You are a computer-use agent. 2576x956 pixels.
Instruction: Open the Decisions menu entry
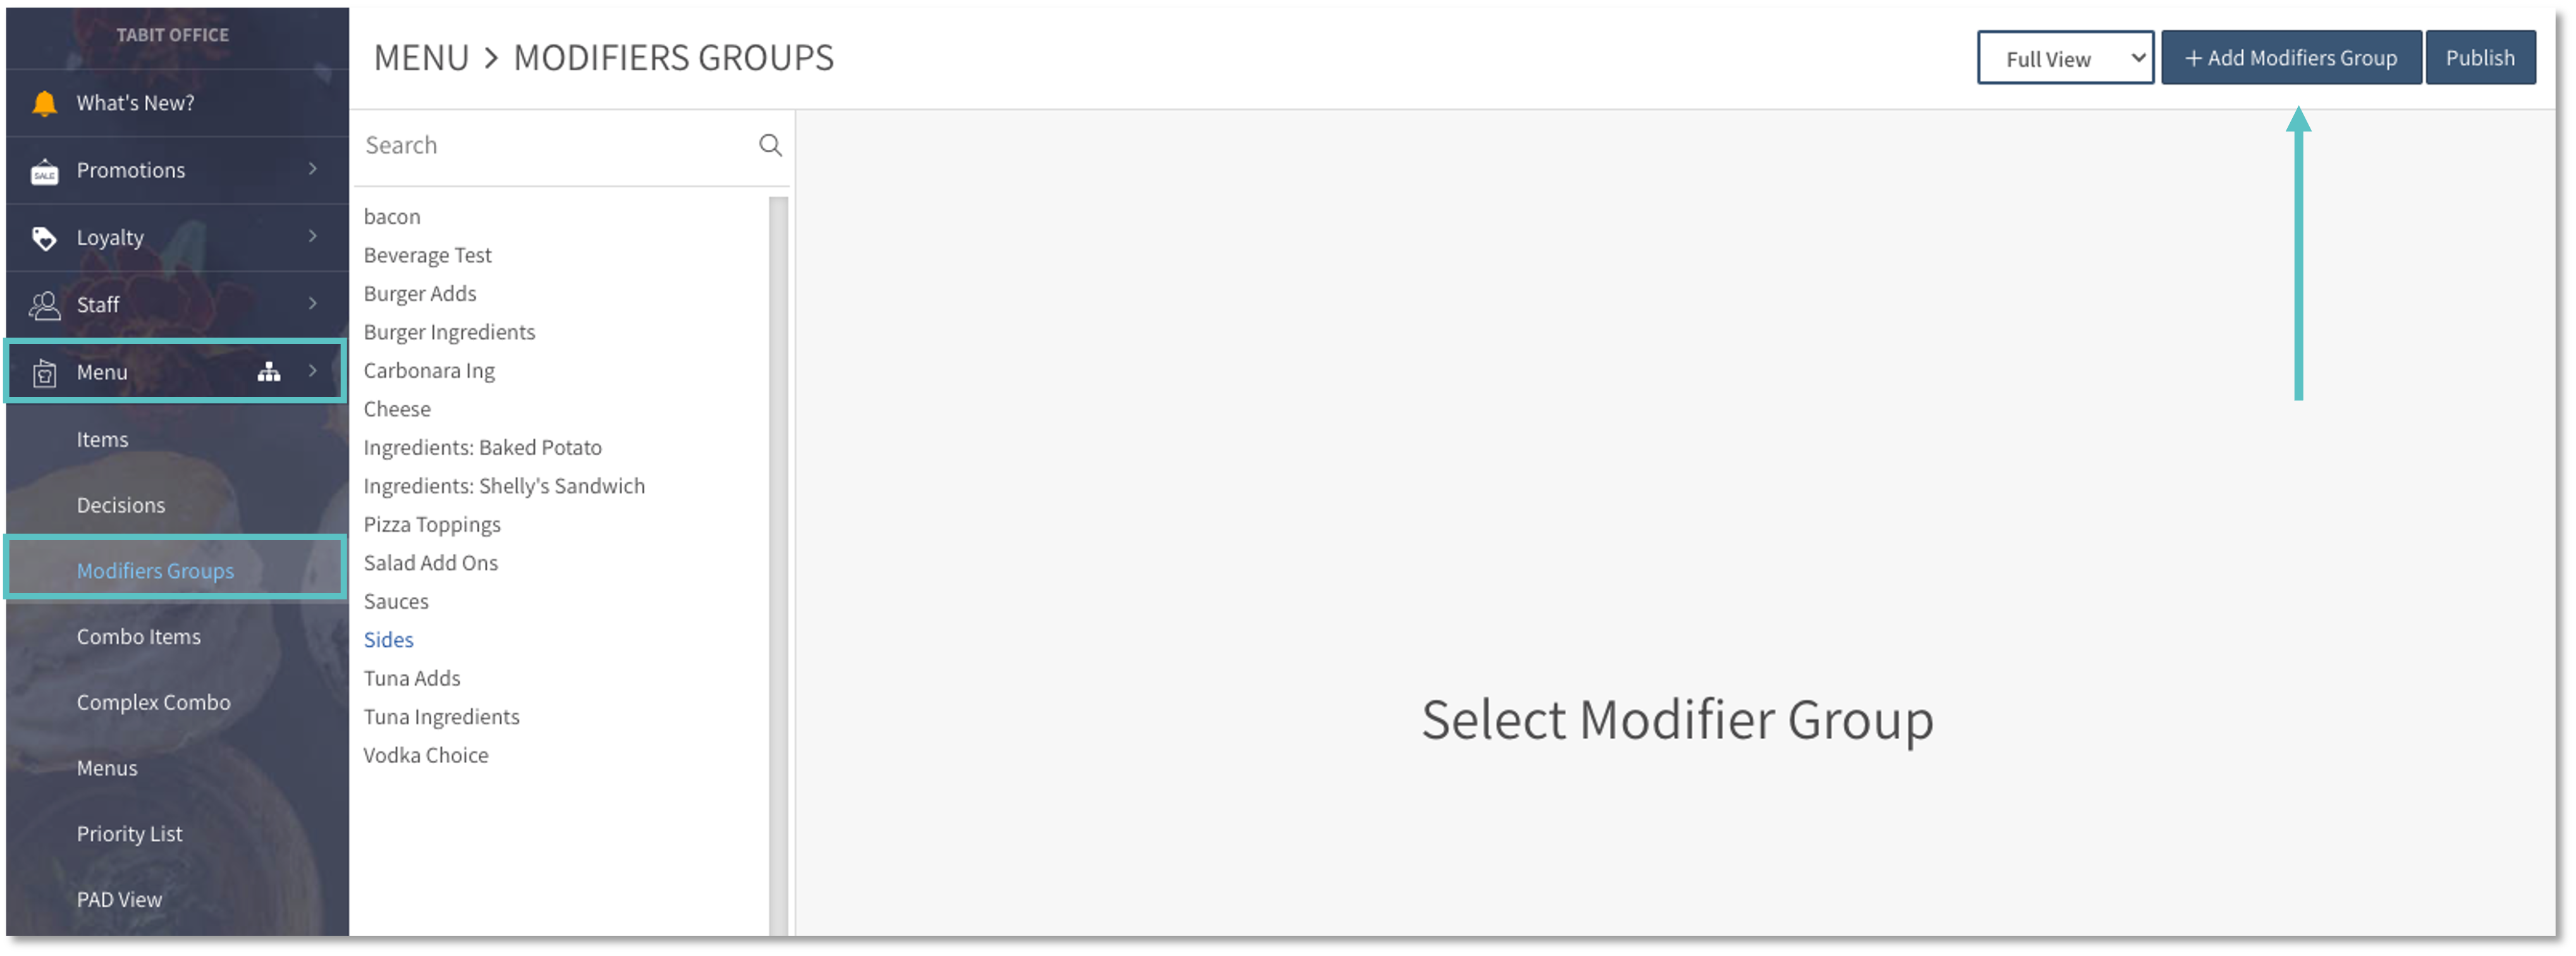[x=121, y=505]
